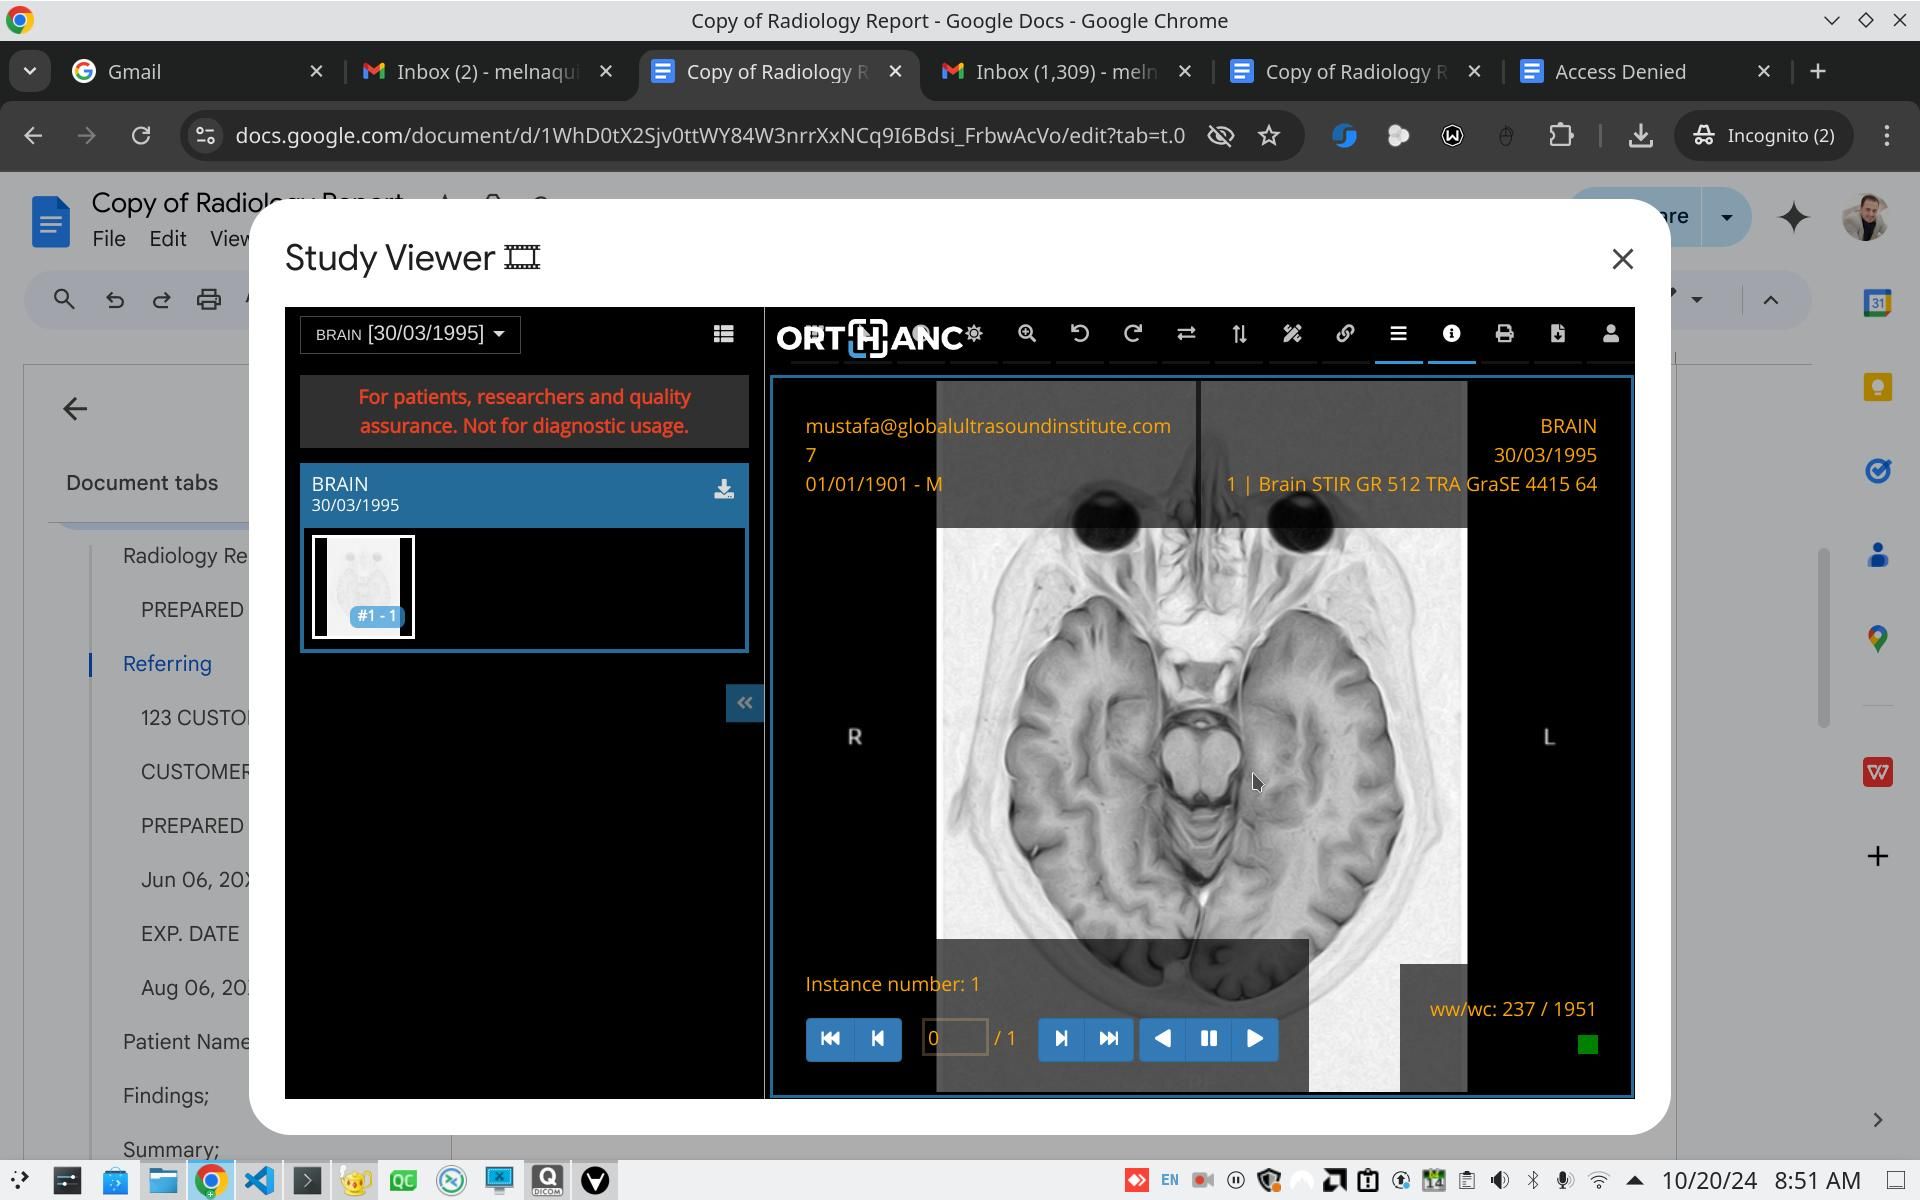Hide the side panel with chevron

tap(1877, 1120)
